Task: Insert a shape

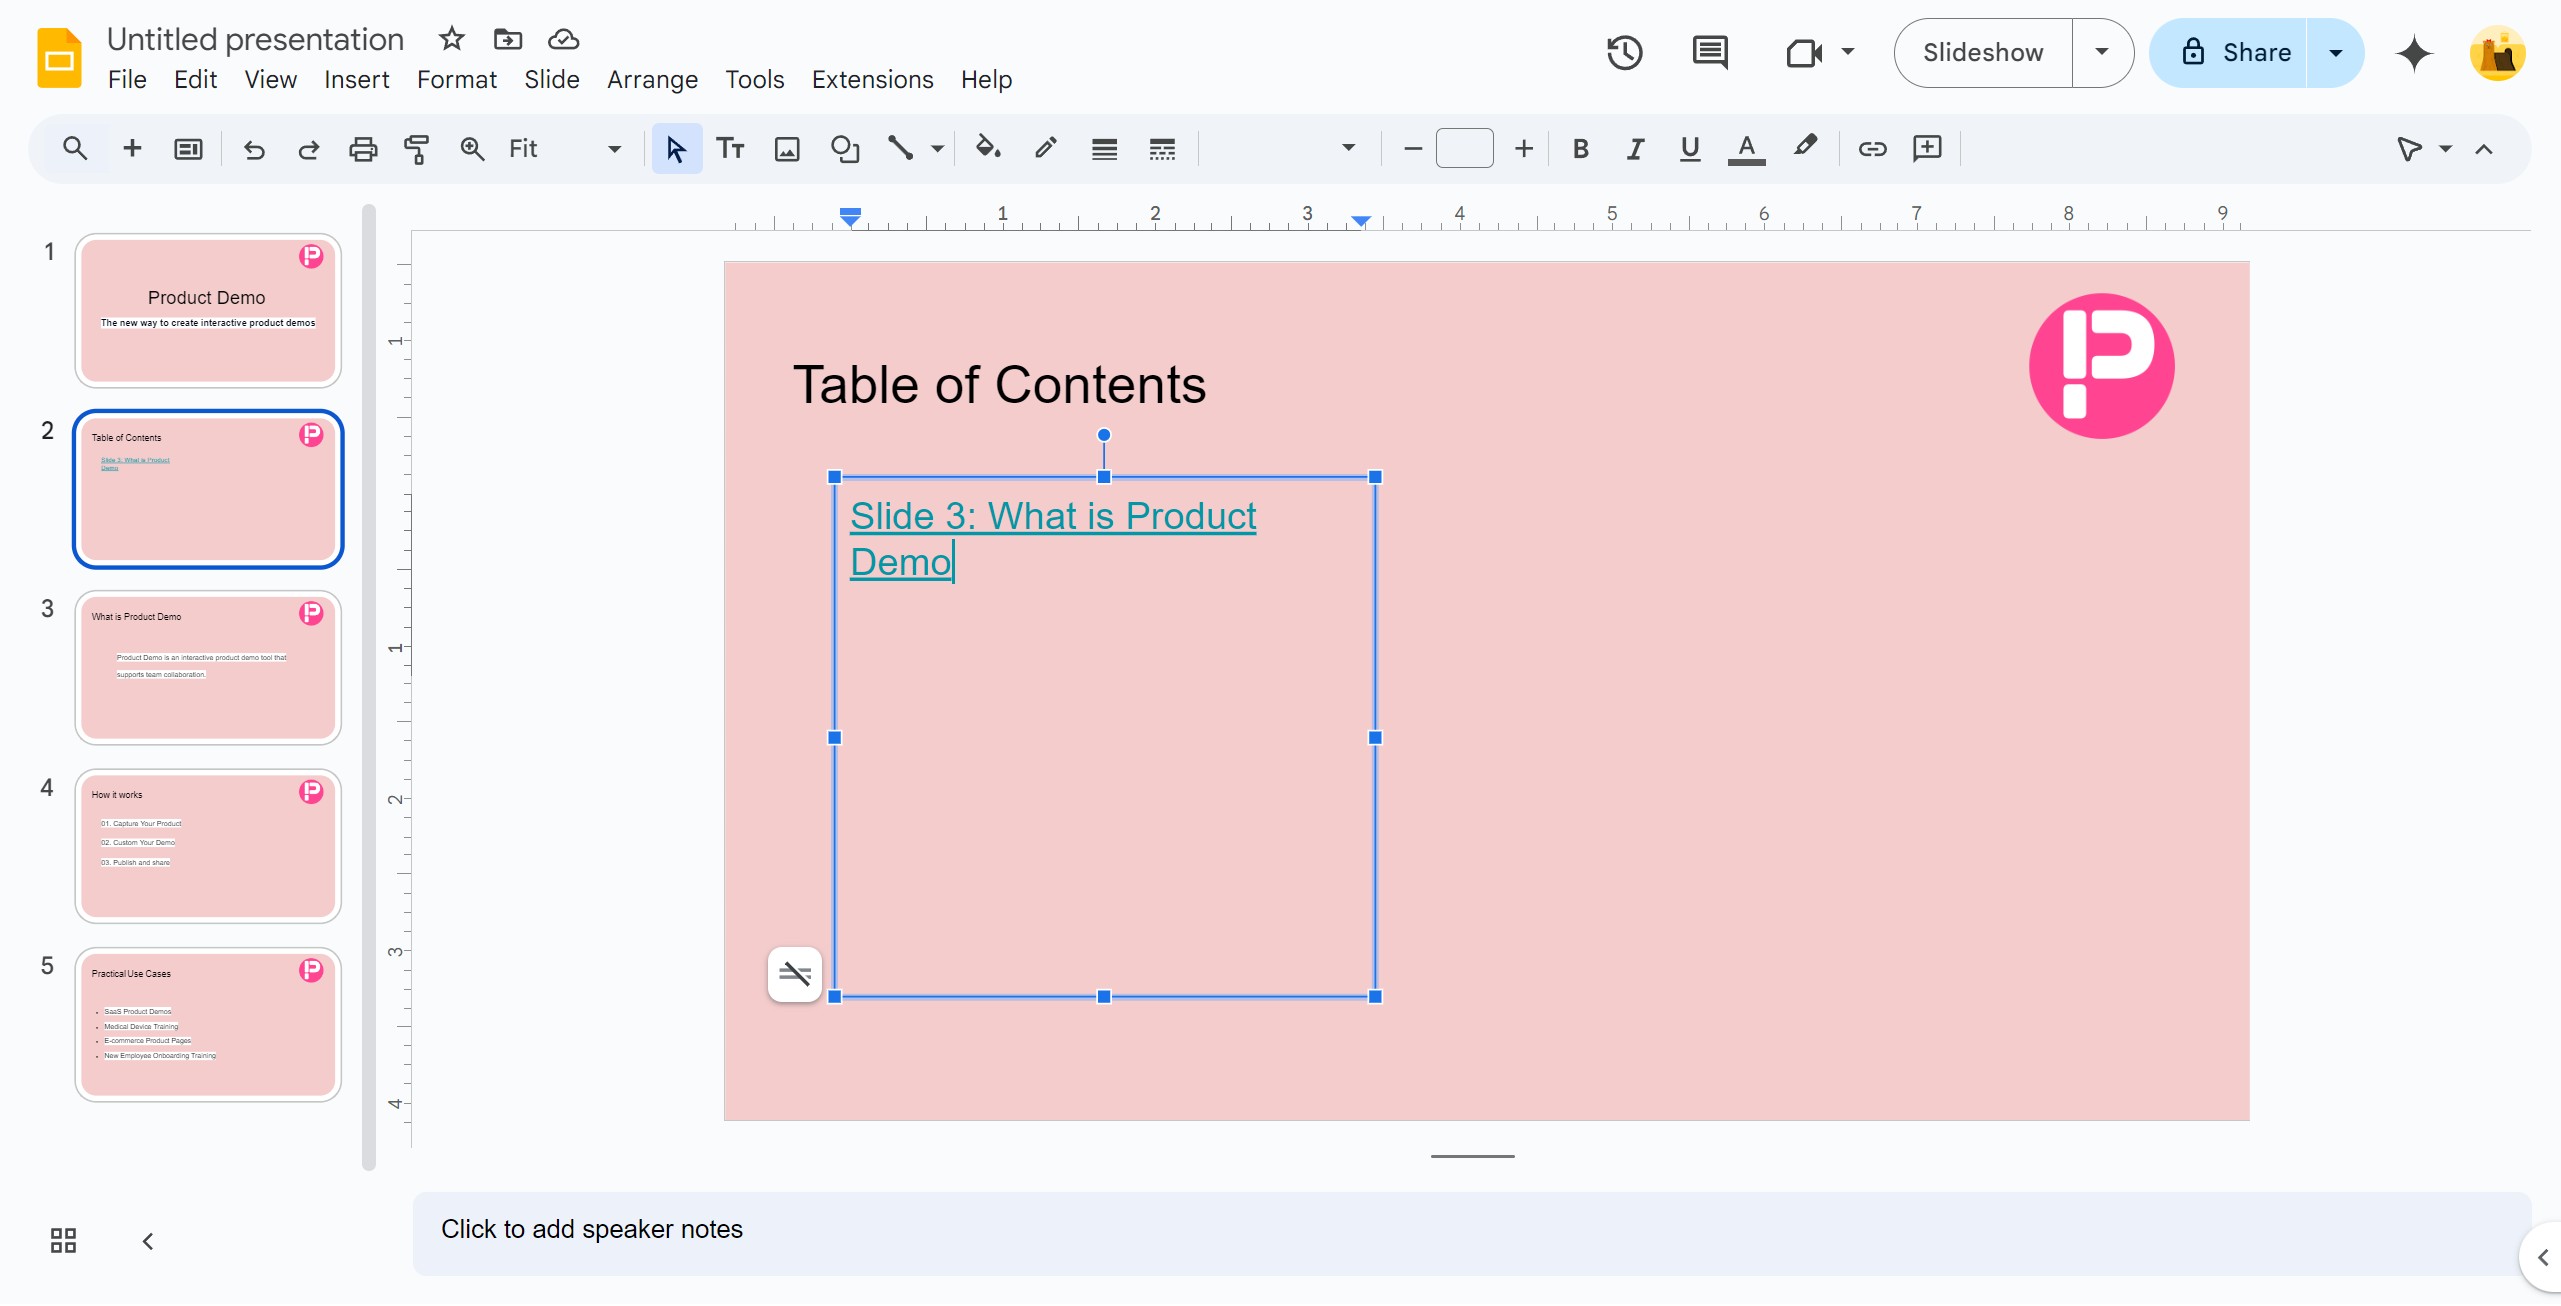Action: click(845, 149)
